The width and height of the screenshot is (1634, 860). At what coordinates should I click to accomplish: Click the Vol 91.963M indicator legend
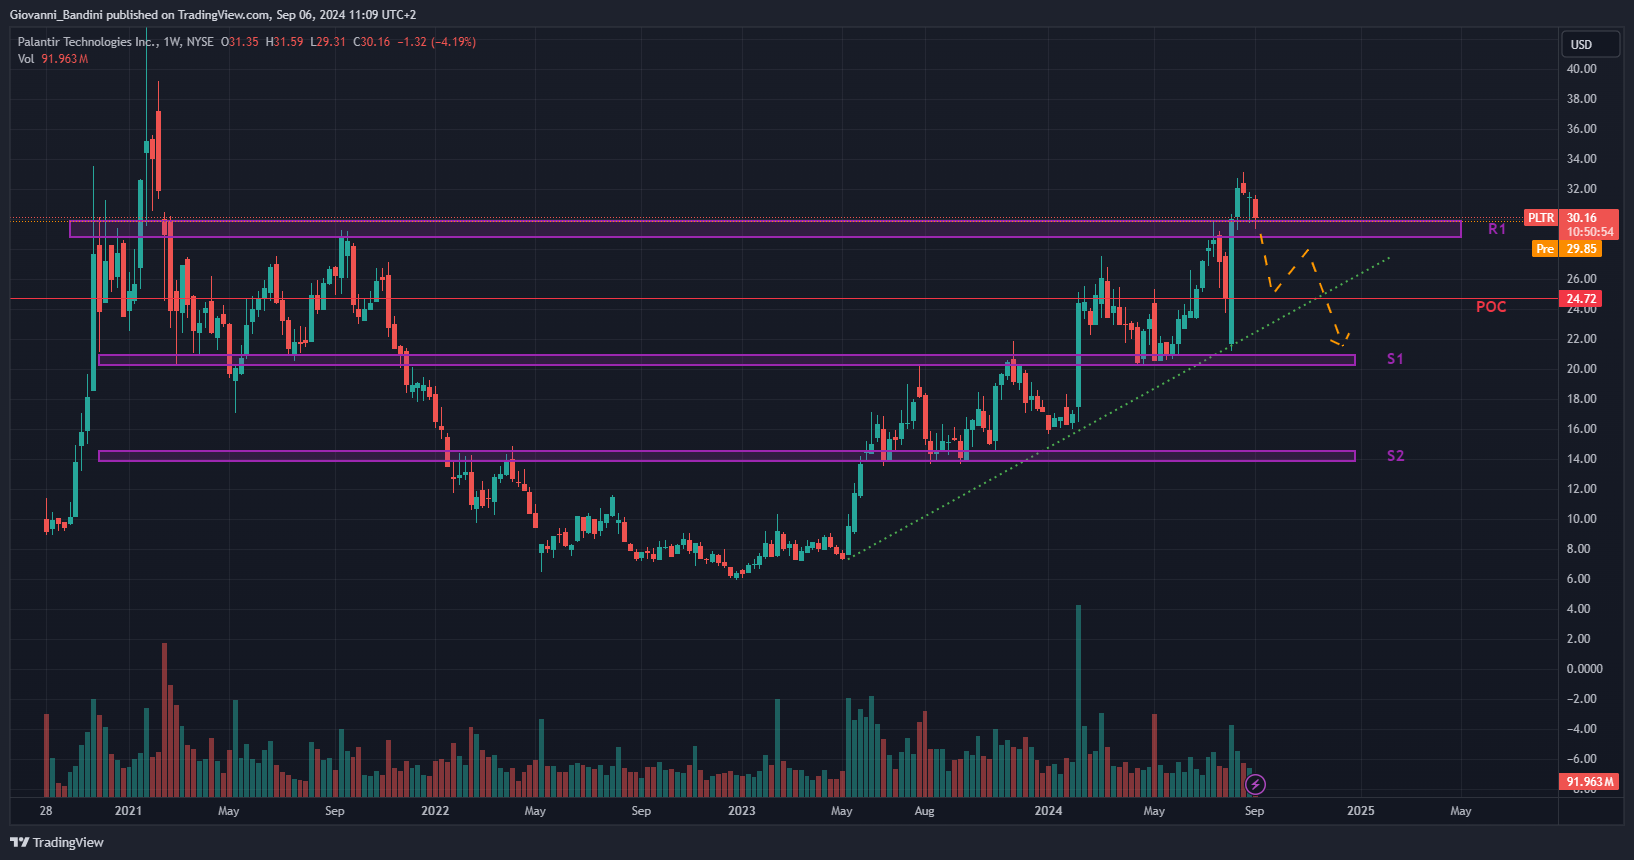[53, 59]
